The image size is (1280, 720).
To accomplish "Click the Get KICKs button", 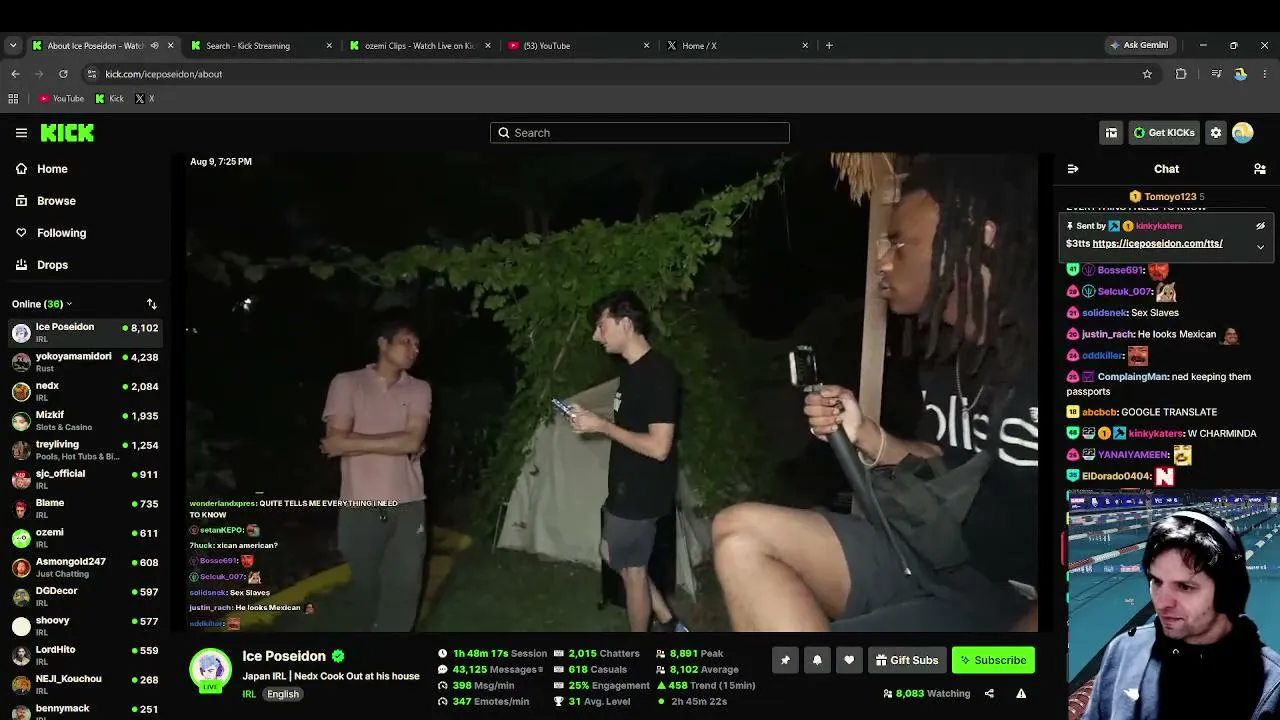I will 1164,132.
